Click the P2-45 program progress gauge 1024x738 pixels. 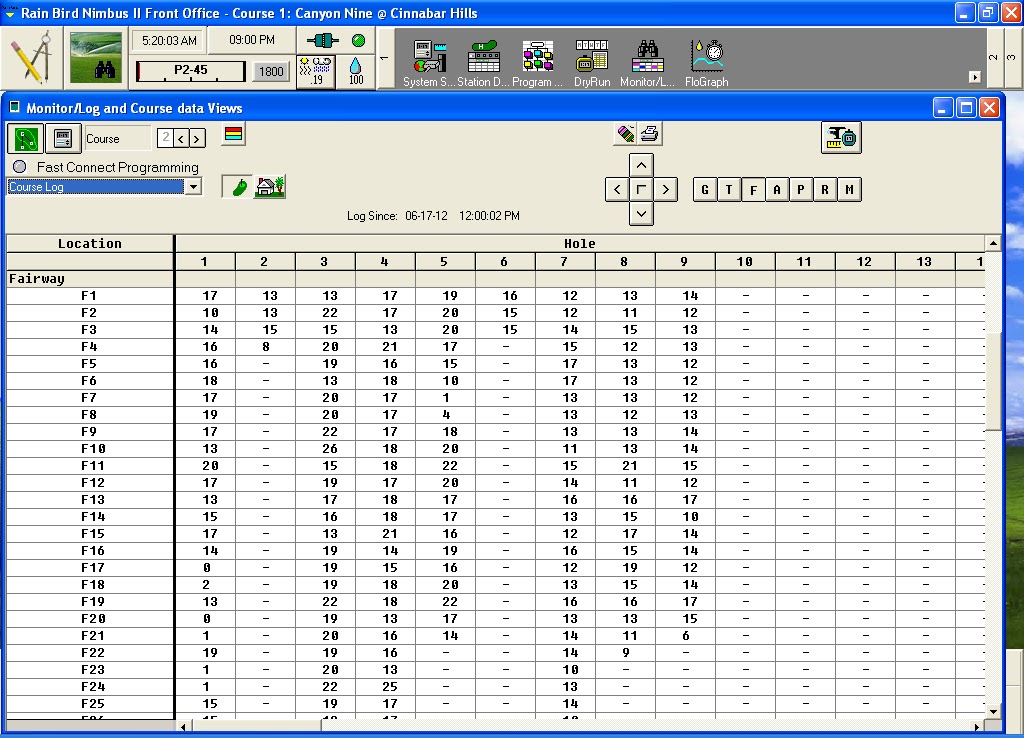click(191, 71)
